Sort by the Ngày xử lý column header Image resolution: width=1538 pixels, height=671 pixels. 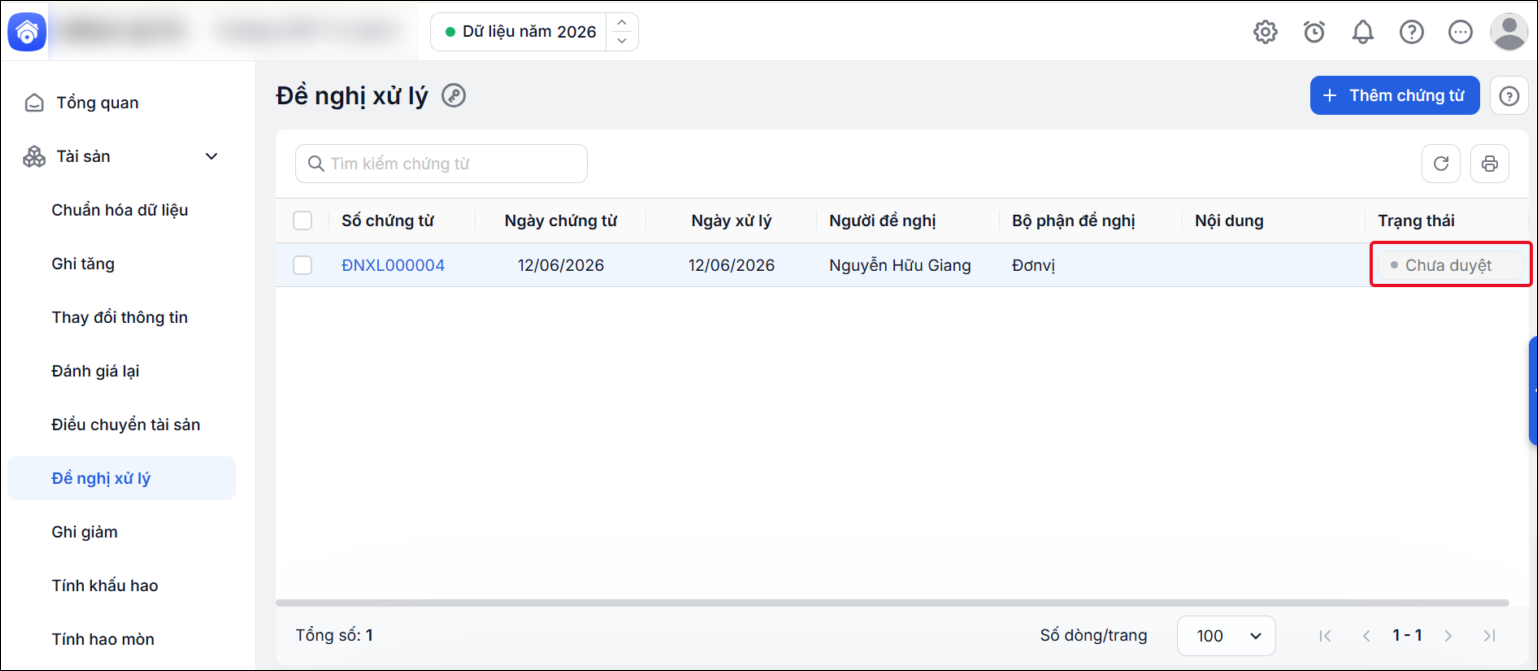coord(731,221)
